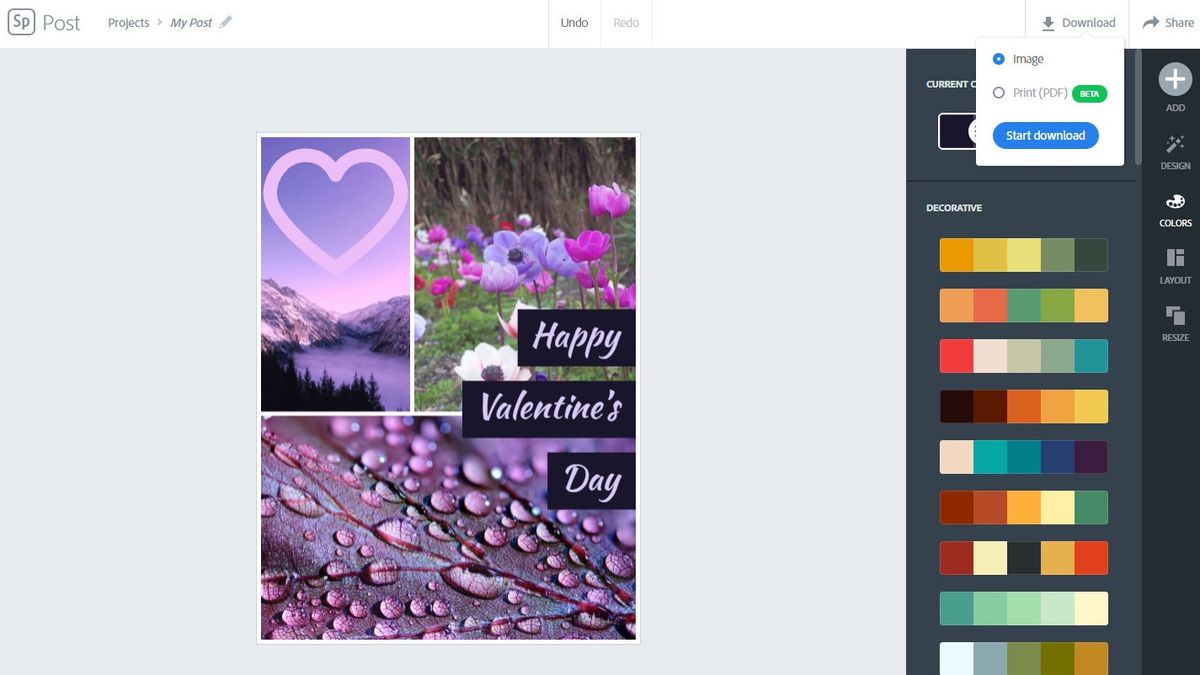1200x675 pixels.
Task: Click the Spark Post logo
Action: (22, 22)
